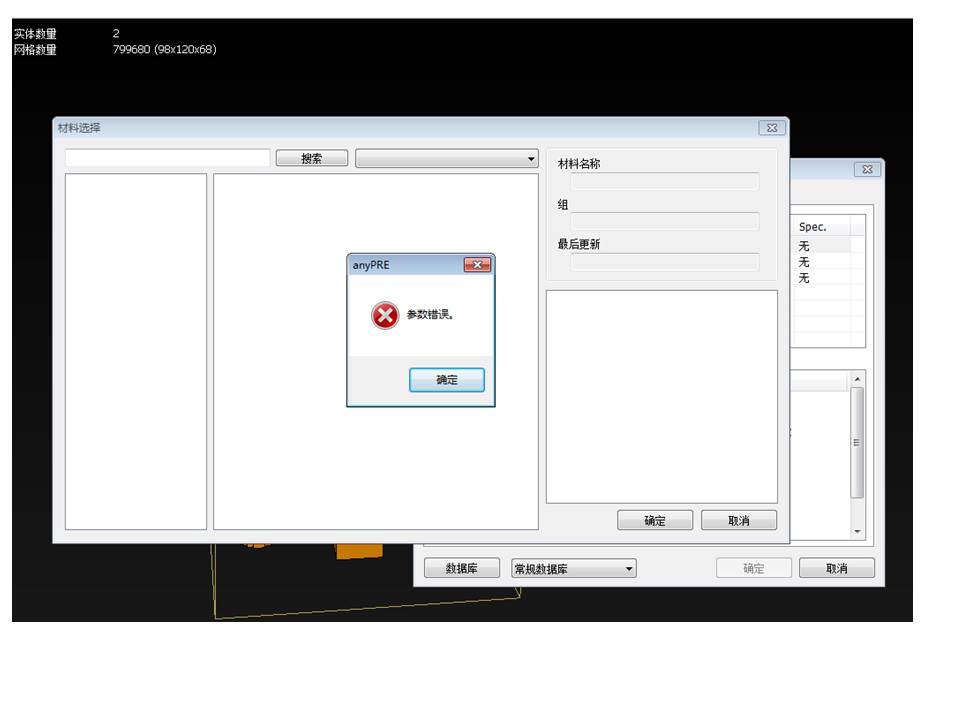The image size is (960, 720).
Task: Close the back dialog window
Action: click(x=868, y=170)
